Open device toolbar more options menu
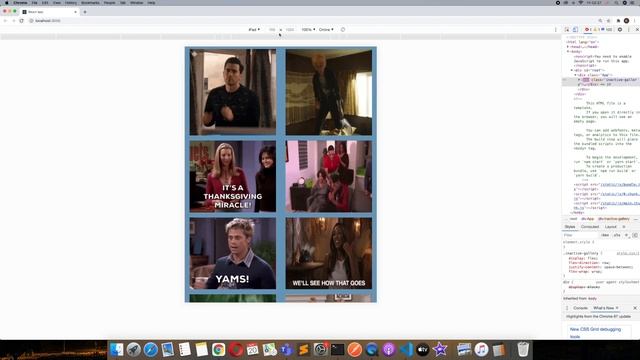Viewport: 640px width, 360px height. pos(556,29)
